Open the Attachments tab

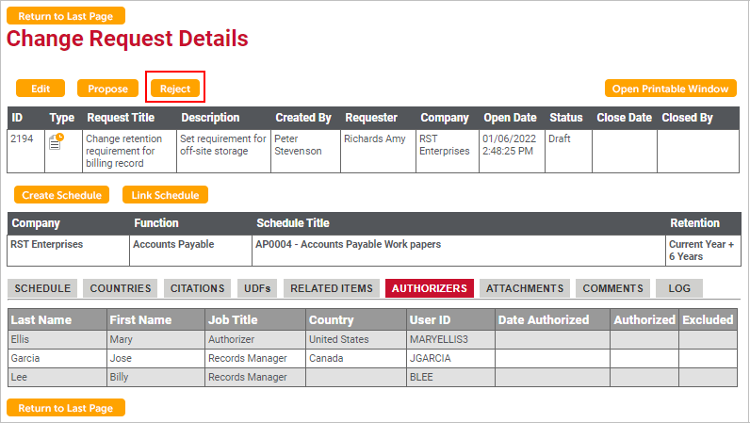tap(524, 288)
